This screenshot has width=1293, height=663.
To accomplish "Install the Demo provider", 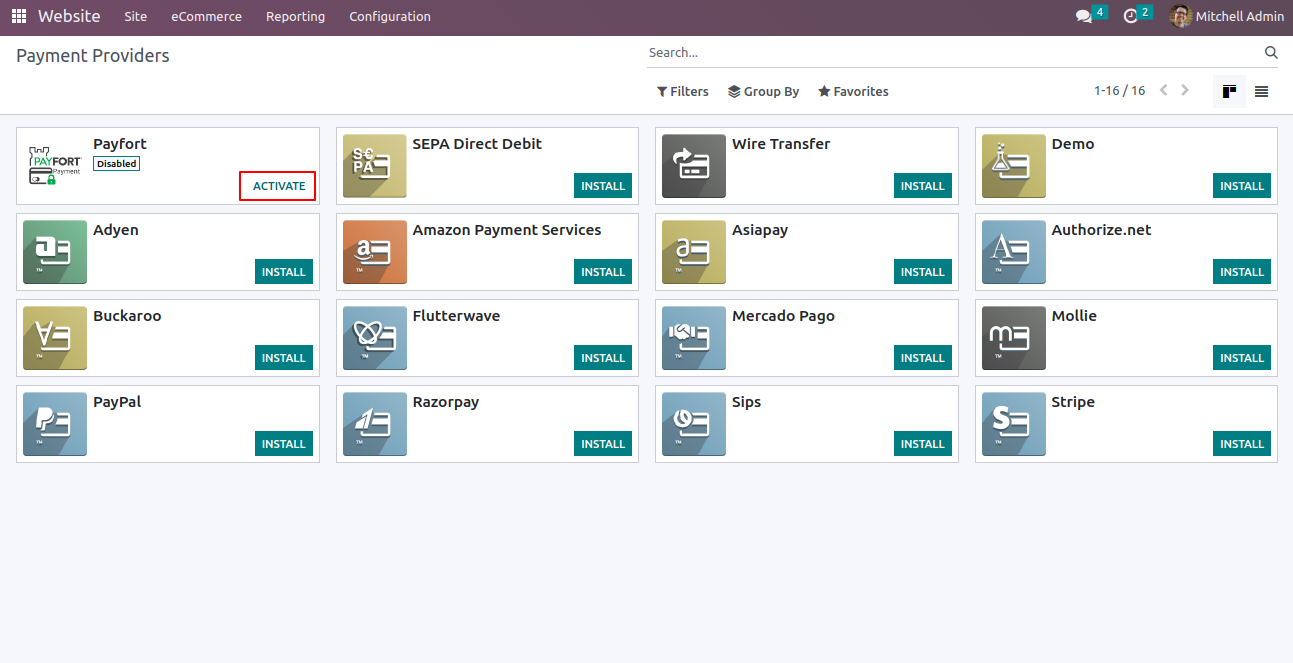I will click(1242, 186).
